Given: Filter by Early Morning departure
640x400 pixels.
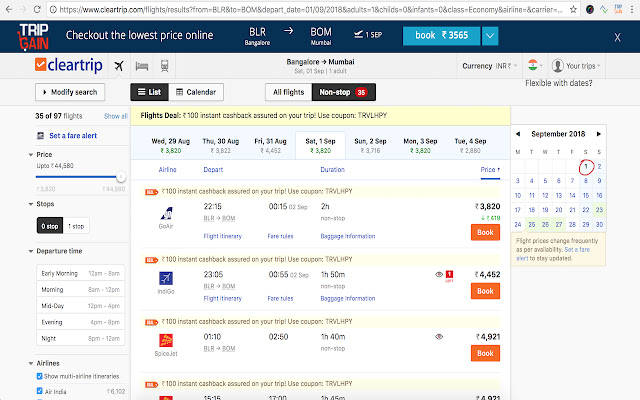Looking at the screenshot, I should [x=80, y=273].
